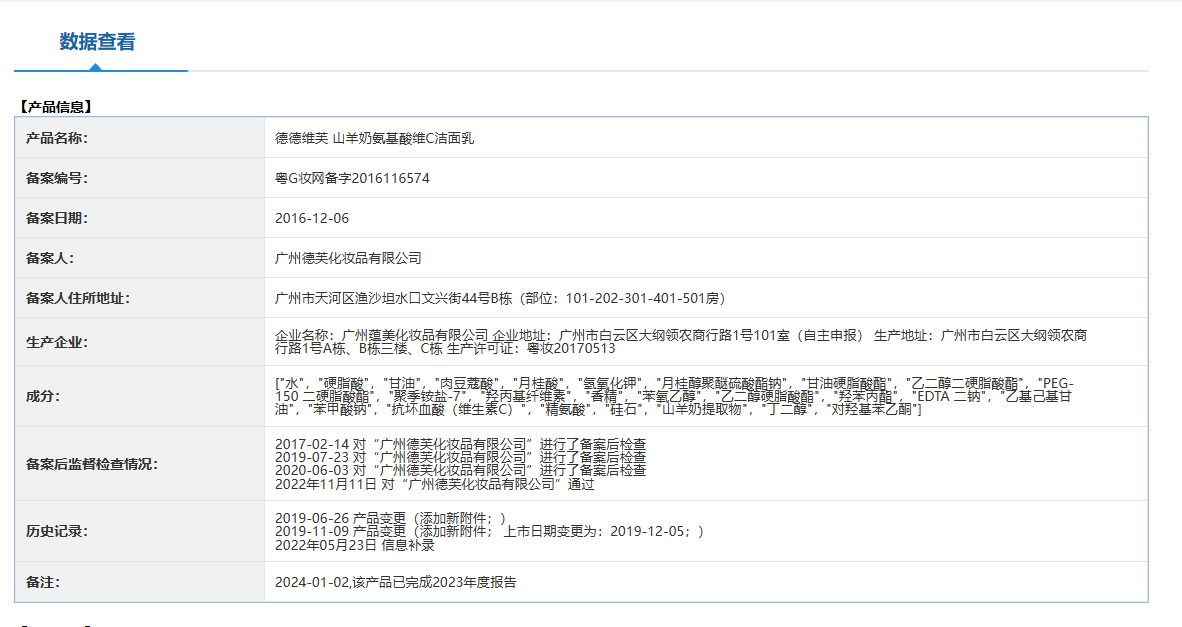Screen dimensions: 1182x627
Task: Click the 2017-02-14 inspection record line
Action: 461,445
